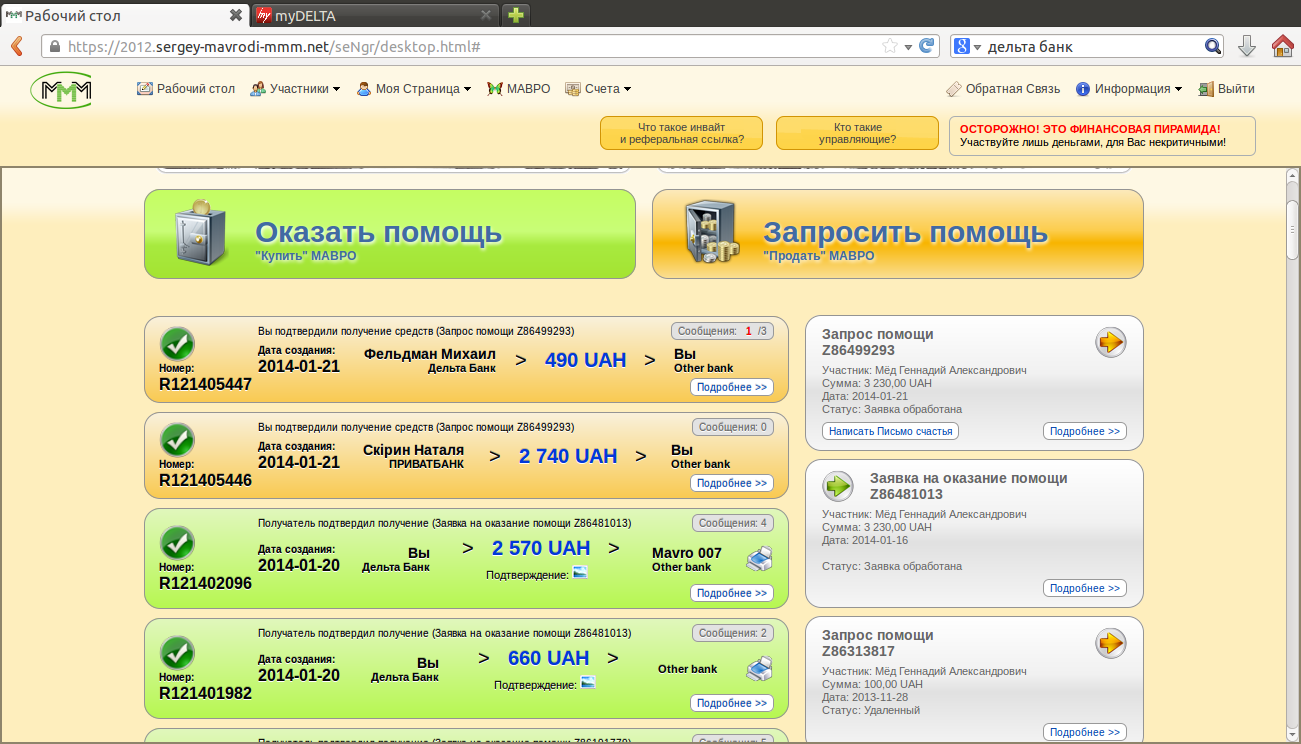
Task: Open Подробнее for order R121405446
Action: coord(732,483)
